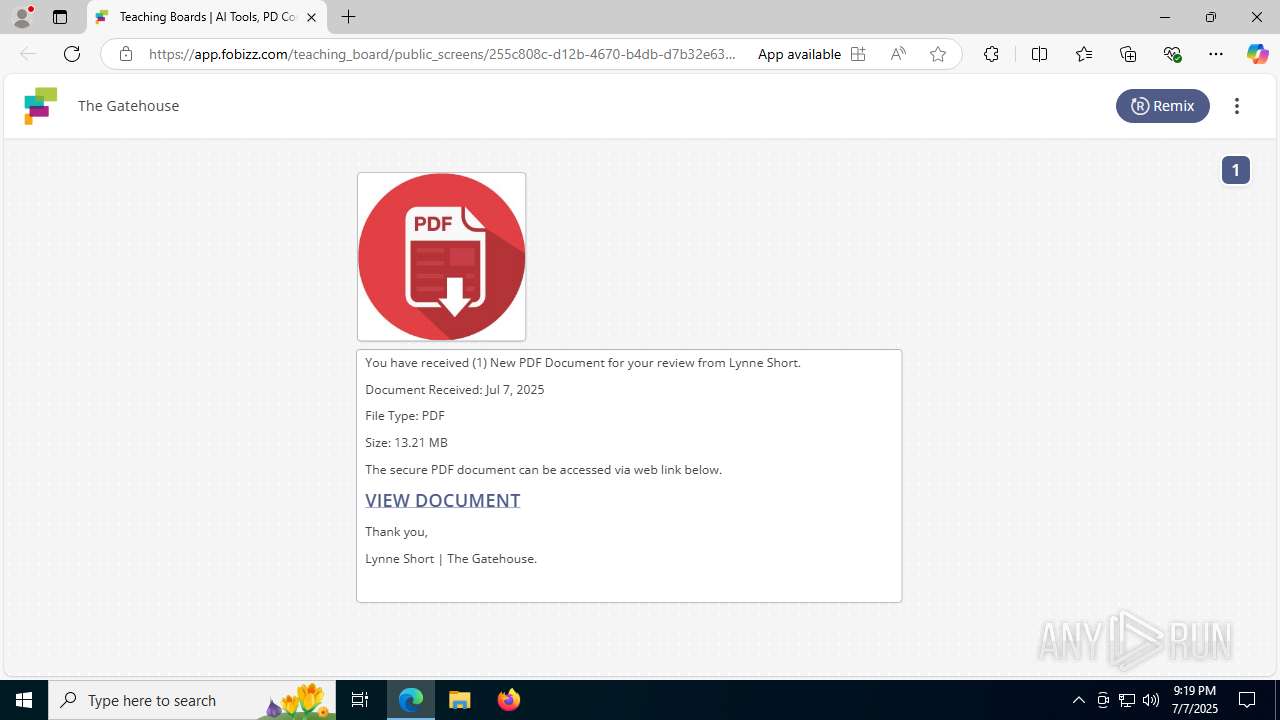Open Copilot sidebar icon
This screenshot has height=720, width=1280.
click(x=1257, y=54)
